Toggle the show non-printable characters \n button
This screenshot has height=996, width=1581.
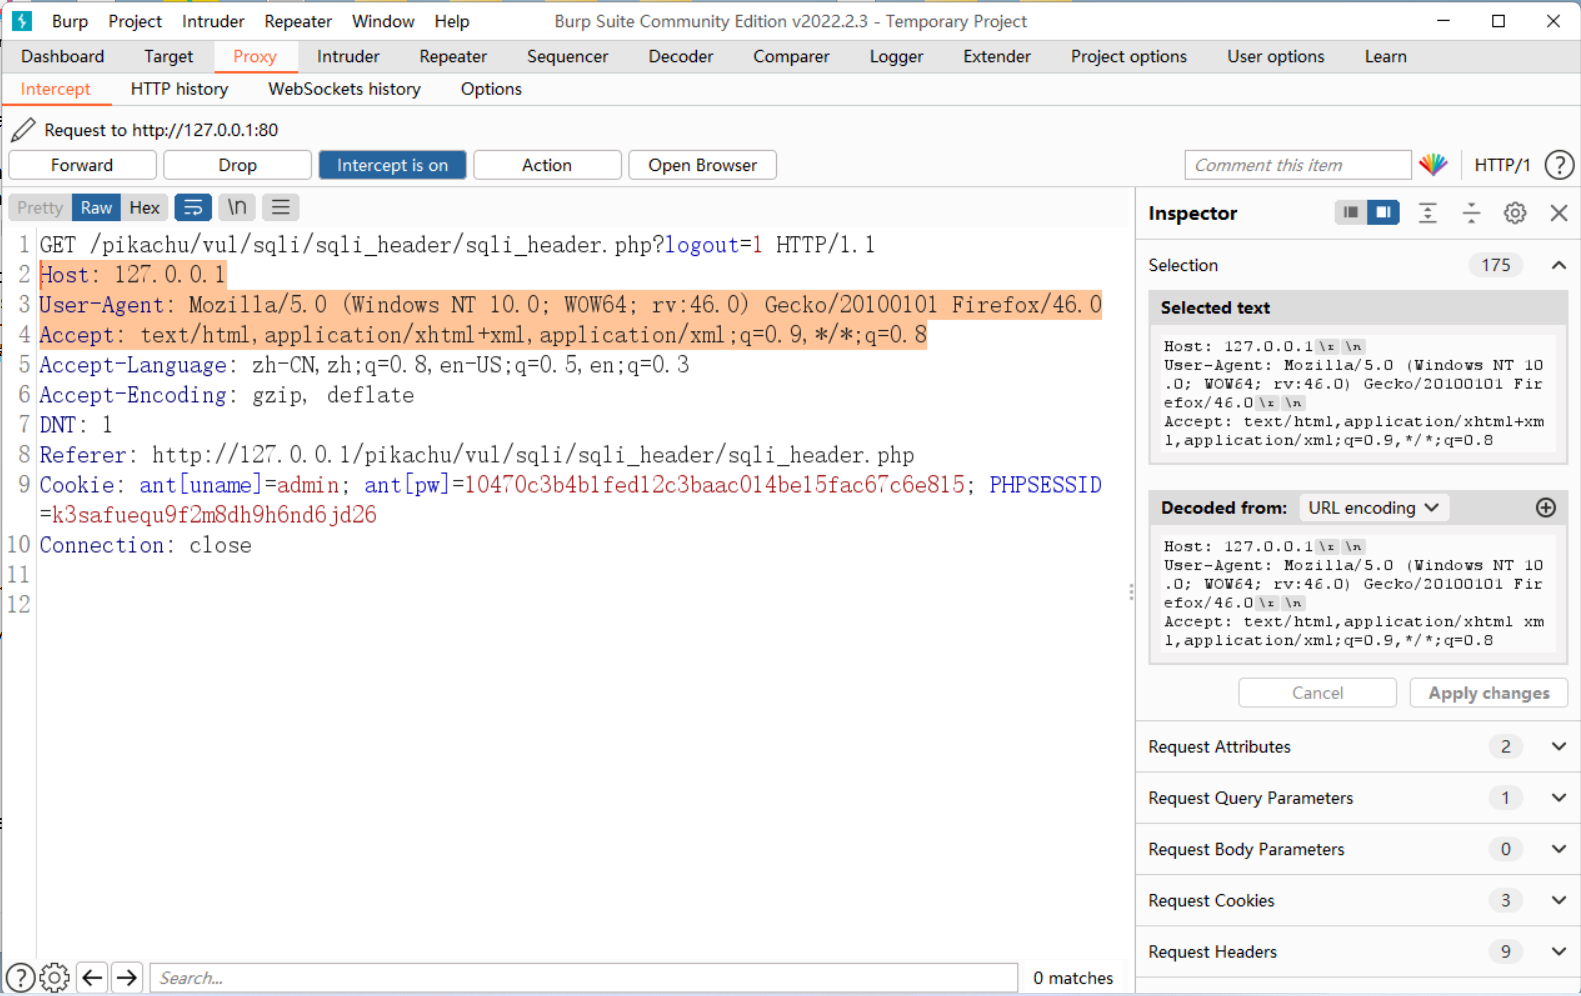point(237,207)
